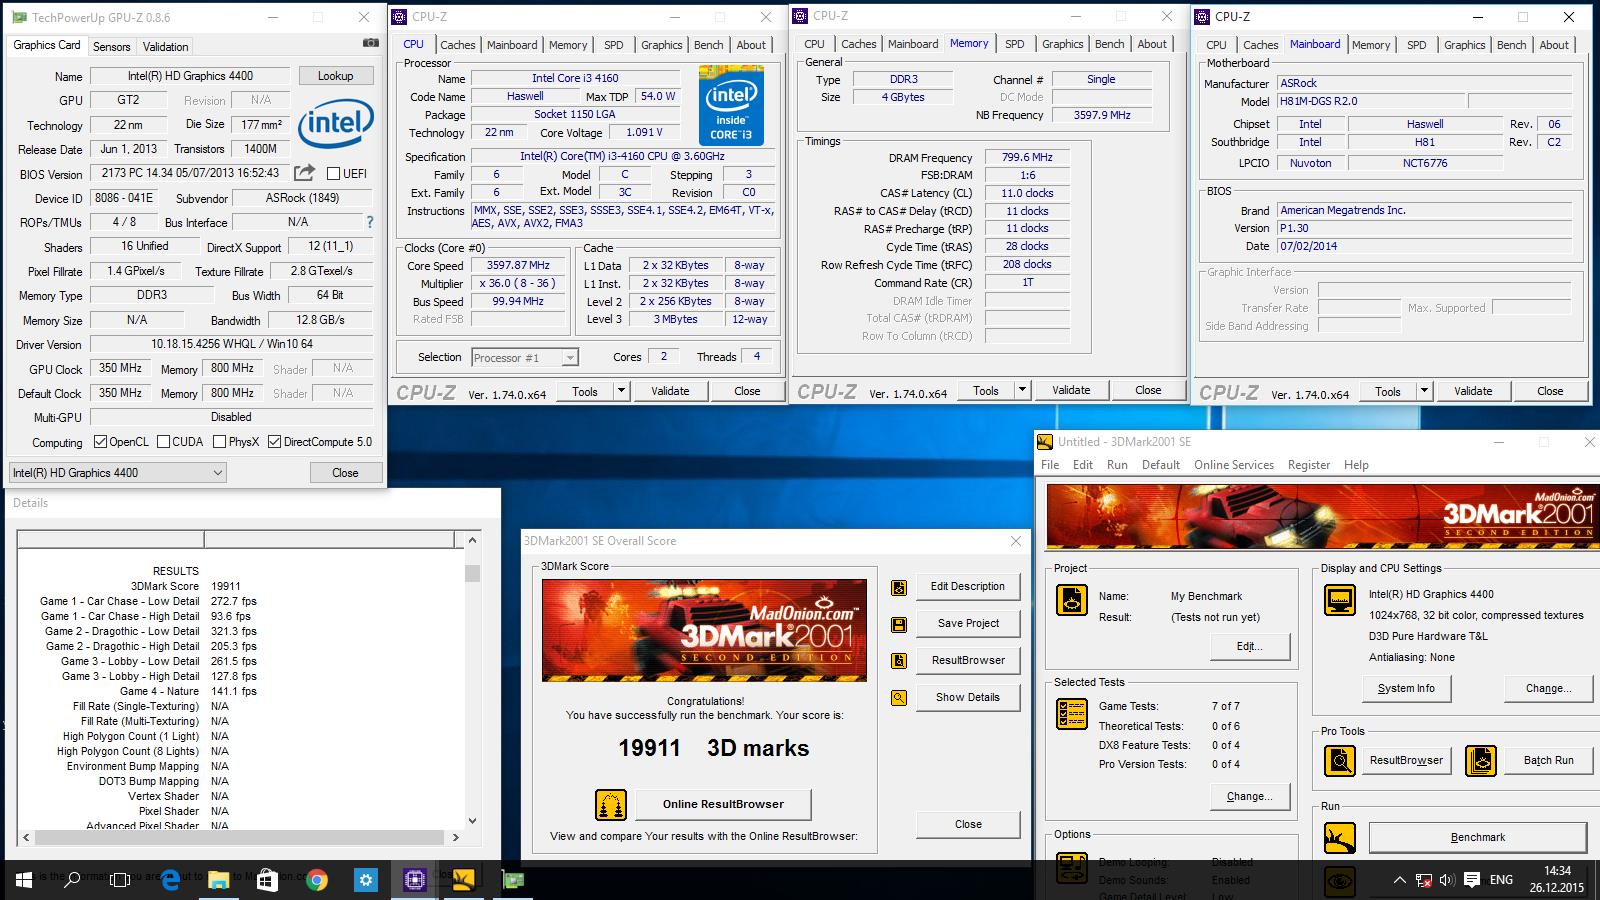Click GPU-Z screenshot camera icon
Image resolution: width=1600 pixels, height=900 pixels.
370,43
